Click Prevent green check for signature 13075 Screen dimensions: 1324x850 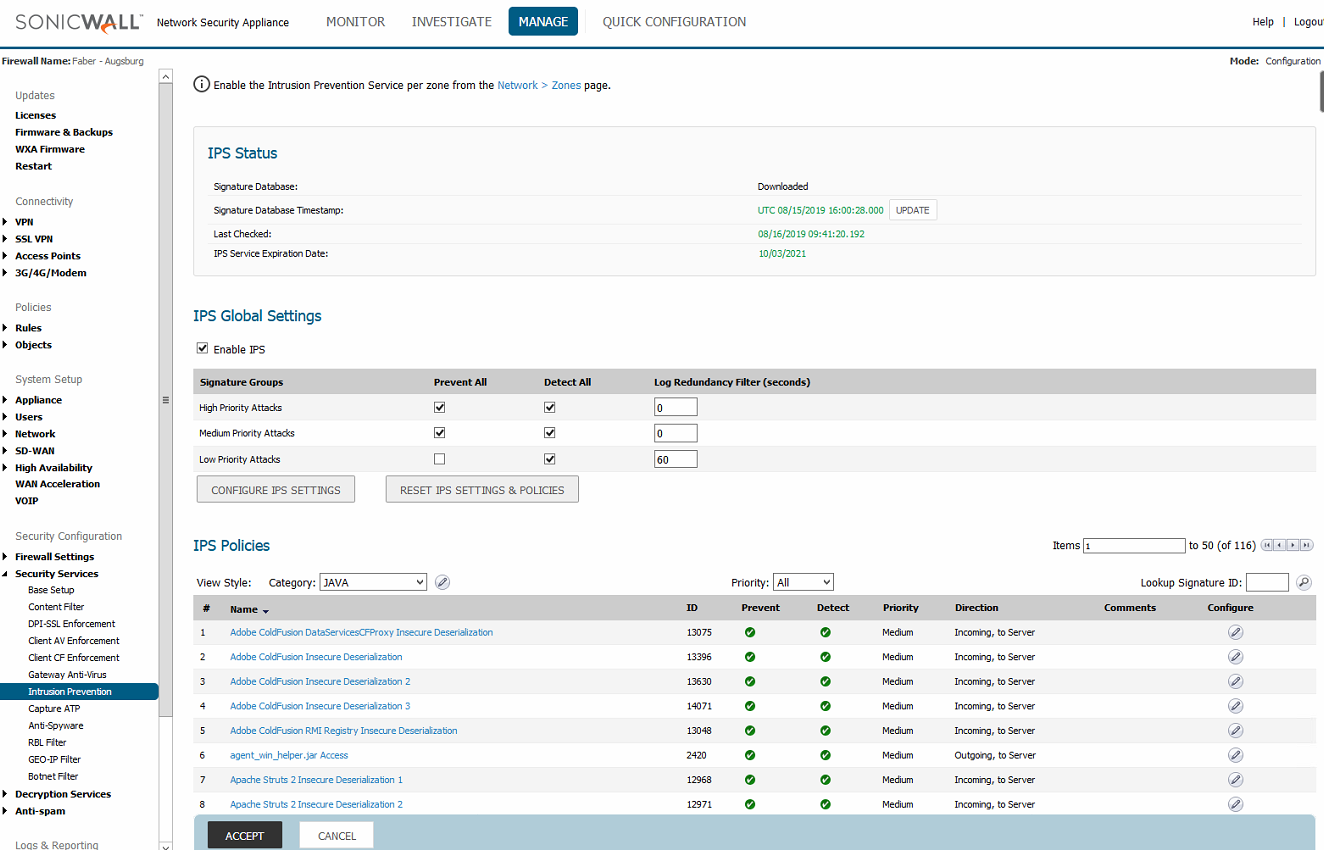pos(750,632)
